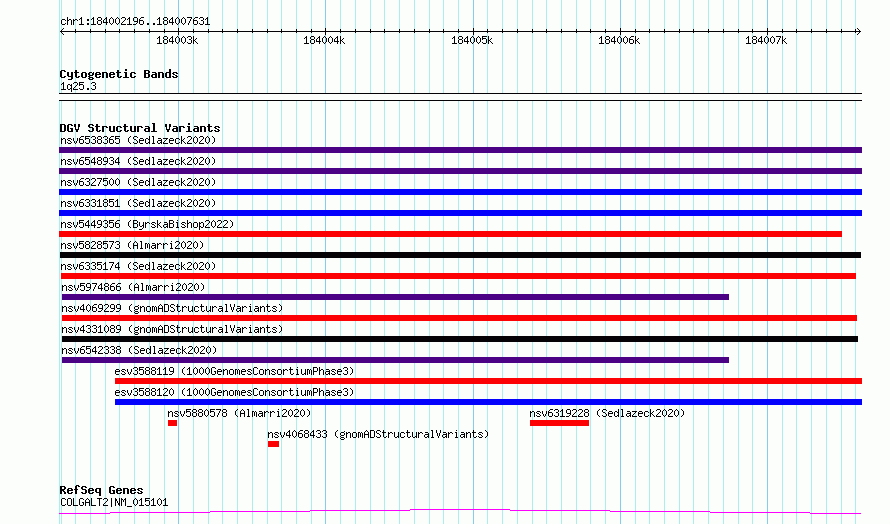Click the purple bar for nsv6542338
The width and height of the screenshot is (890, 524).
point(395,360)
